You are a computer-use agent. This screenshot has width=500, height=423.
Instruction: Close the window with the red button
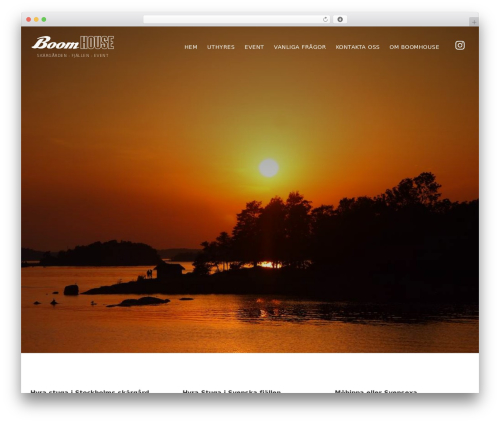click(29, 20)
